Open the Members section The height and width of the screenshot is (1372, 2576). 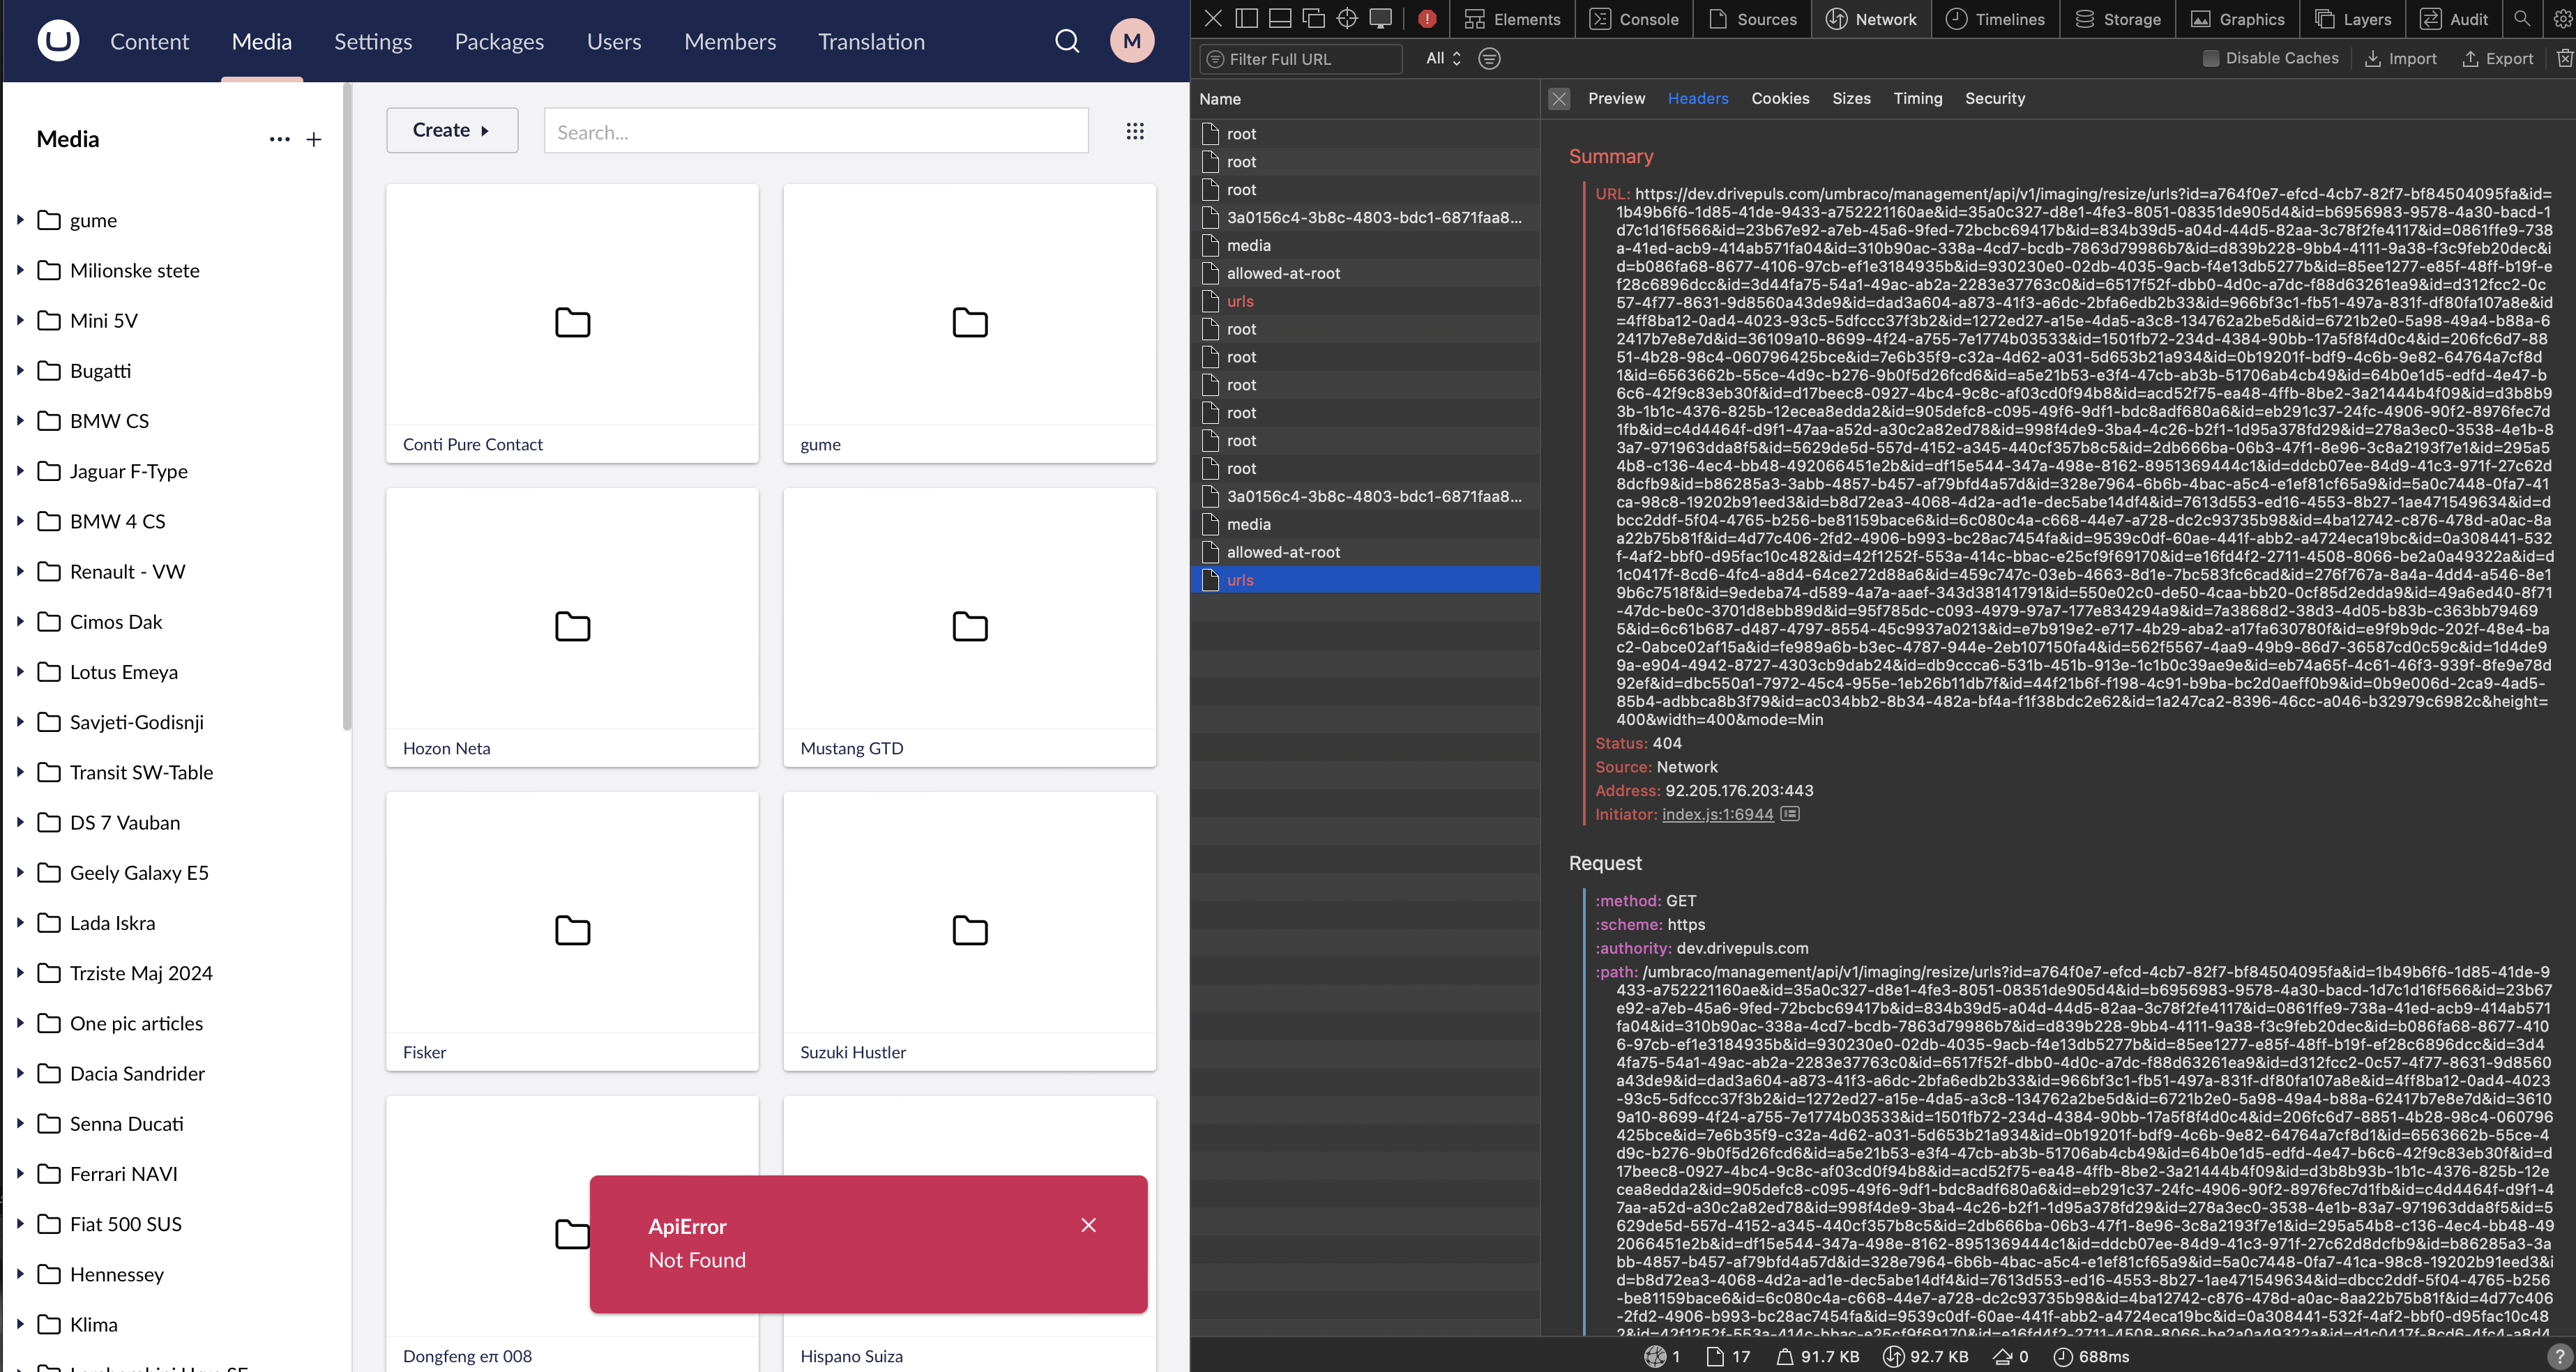pyautogui.click(x=730, y=41)
